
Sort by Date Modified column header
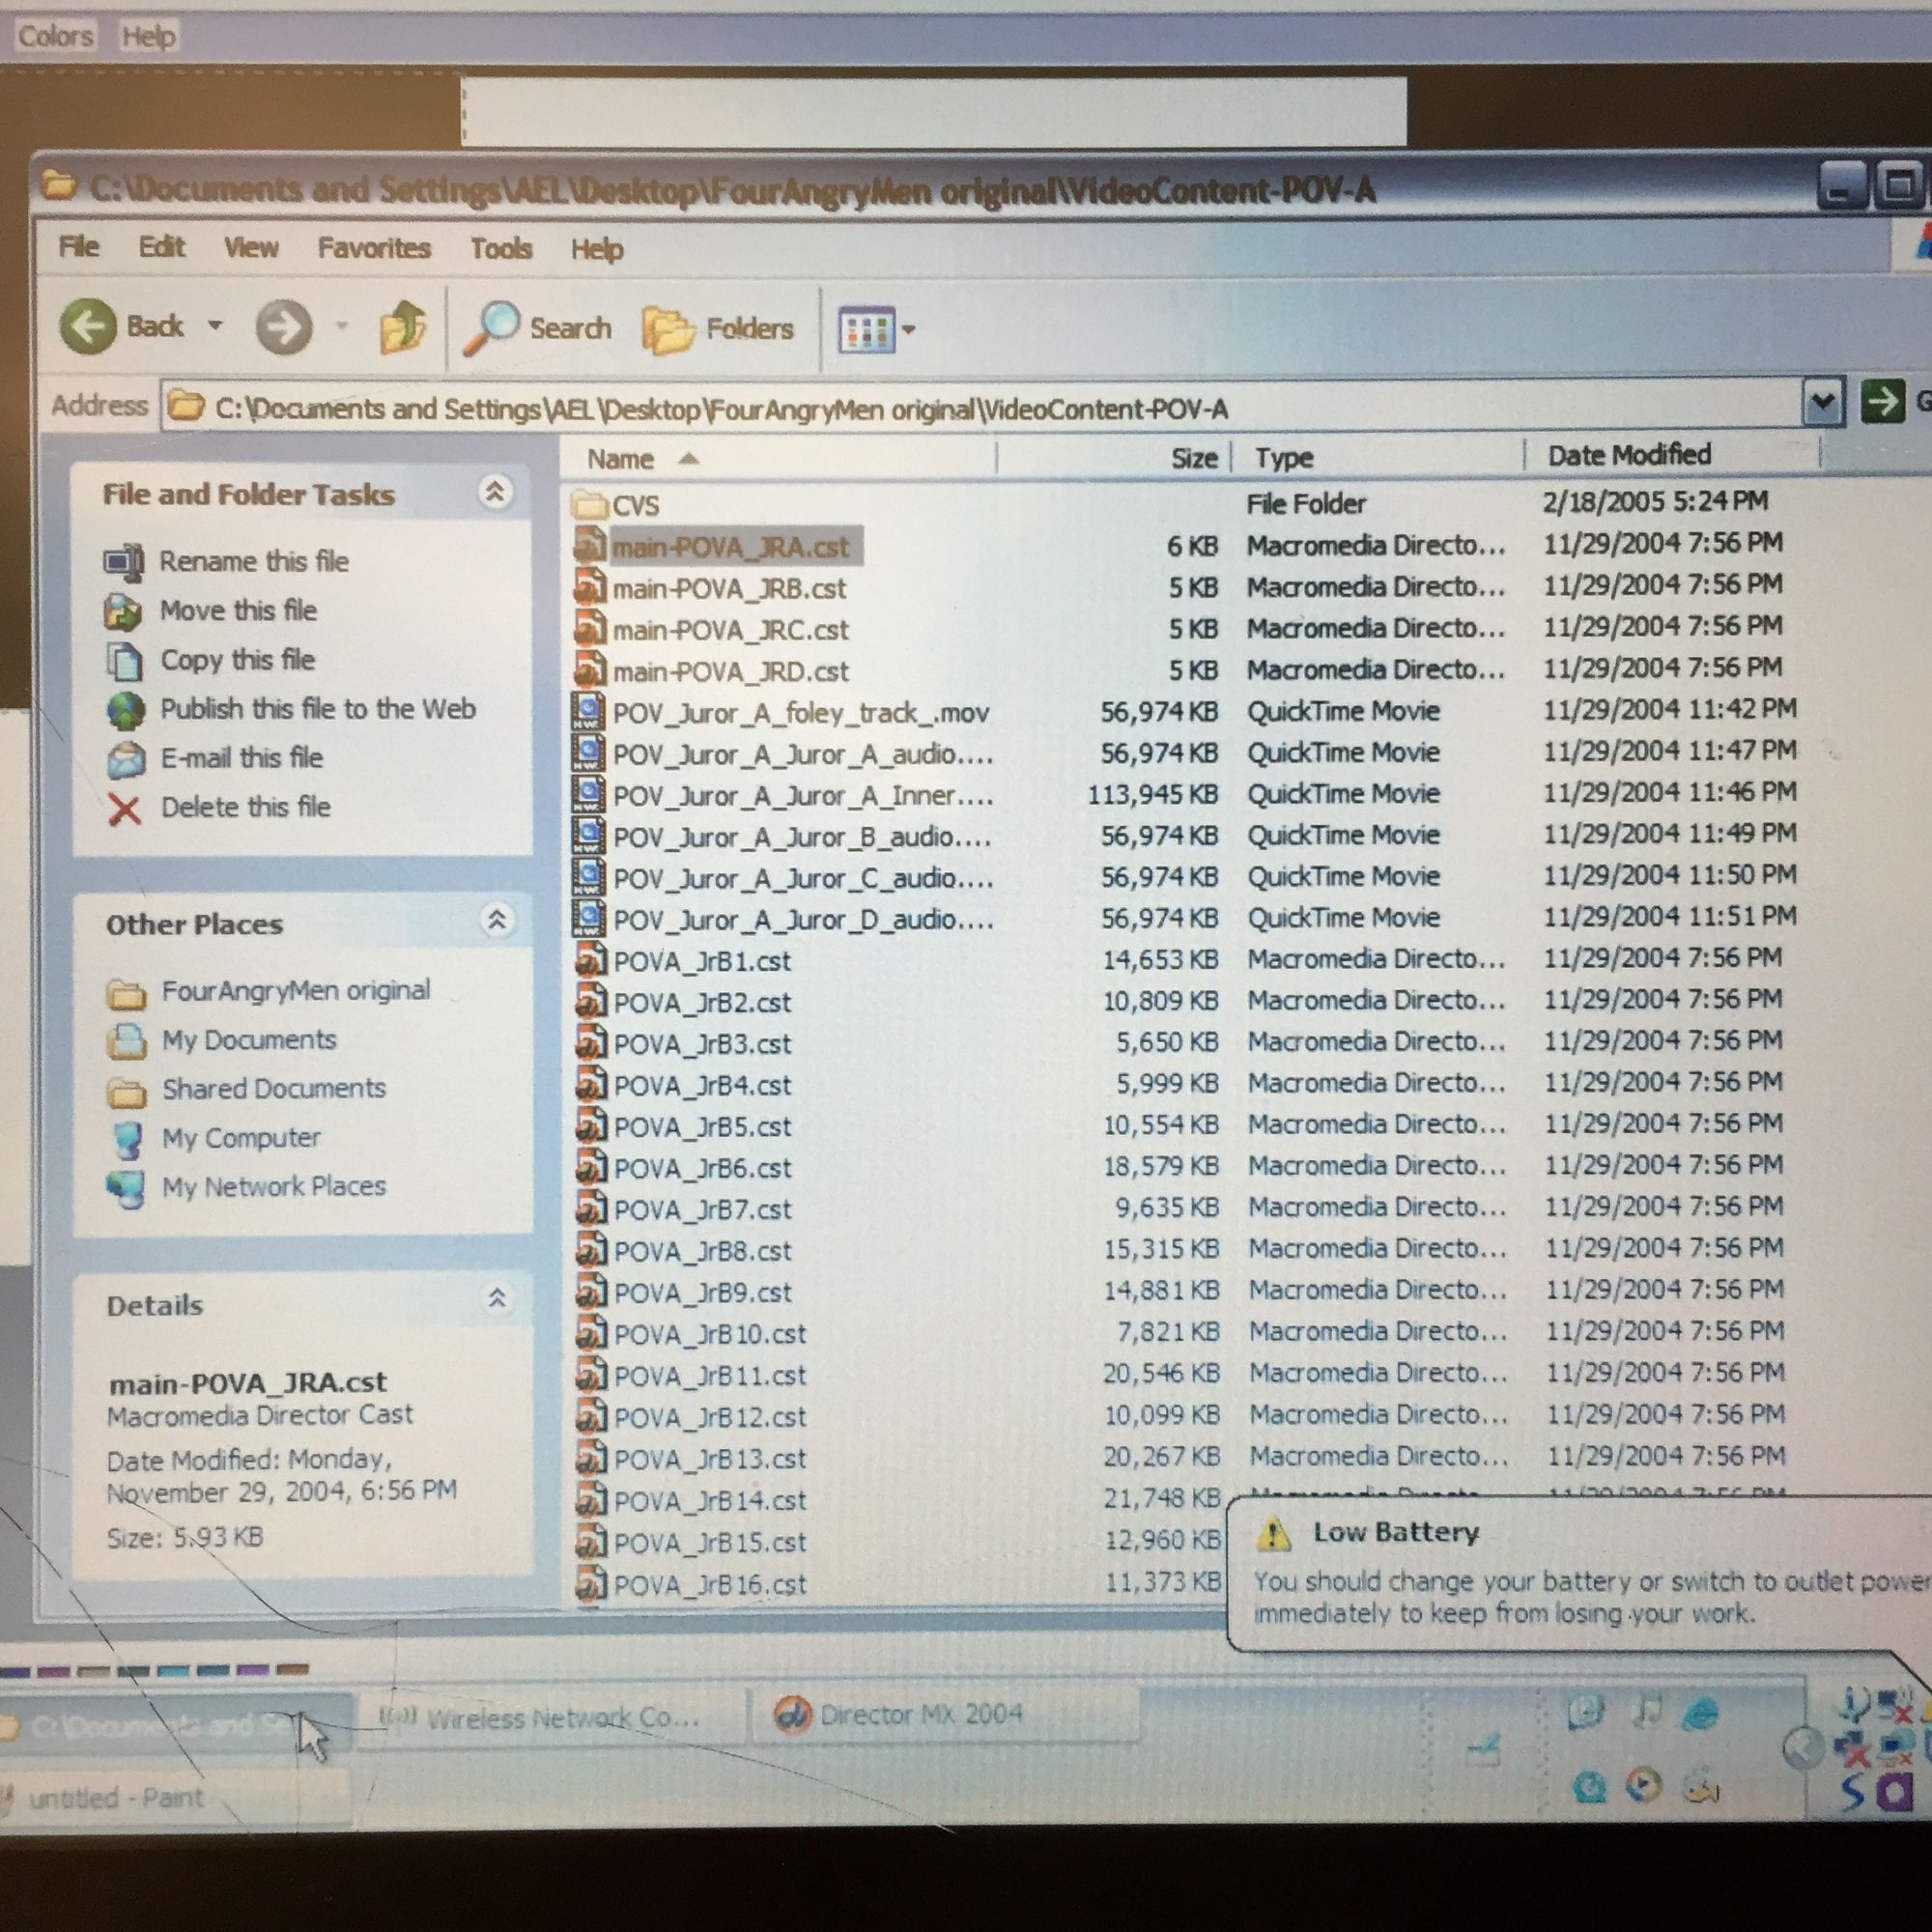(1629, 456)
